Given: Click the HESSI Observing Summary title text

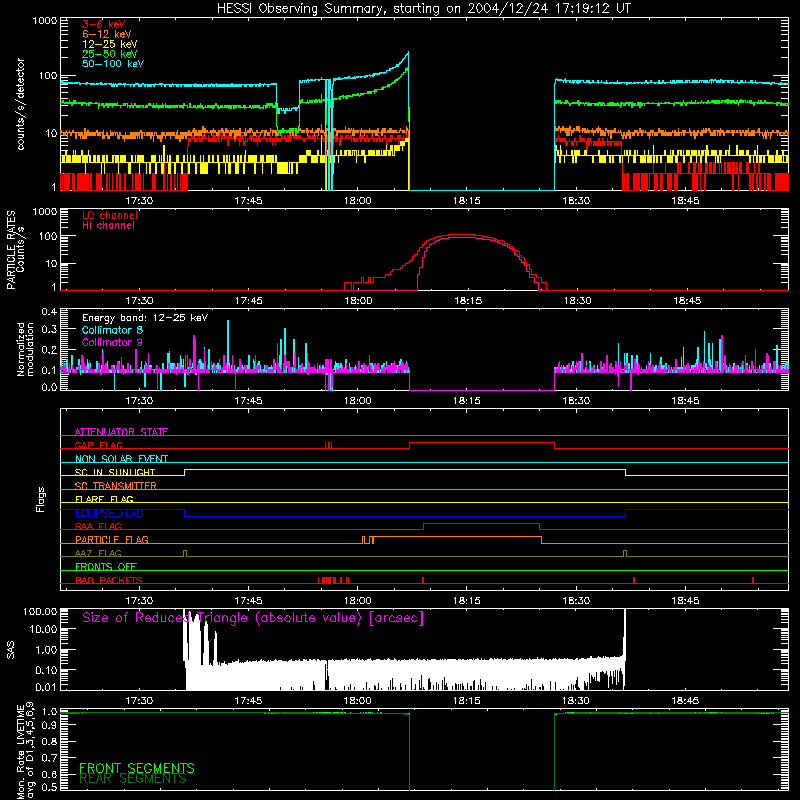Looking at the screenshot, I should (424, 9).
